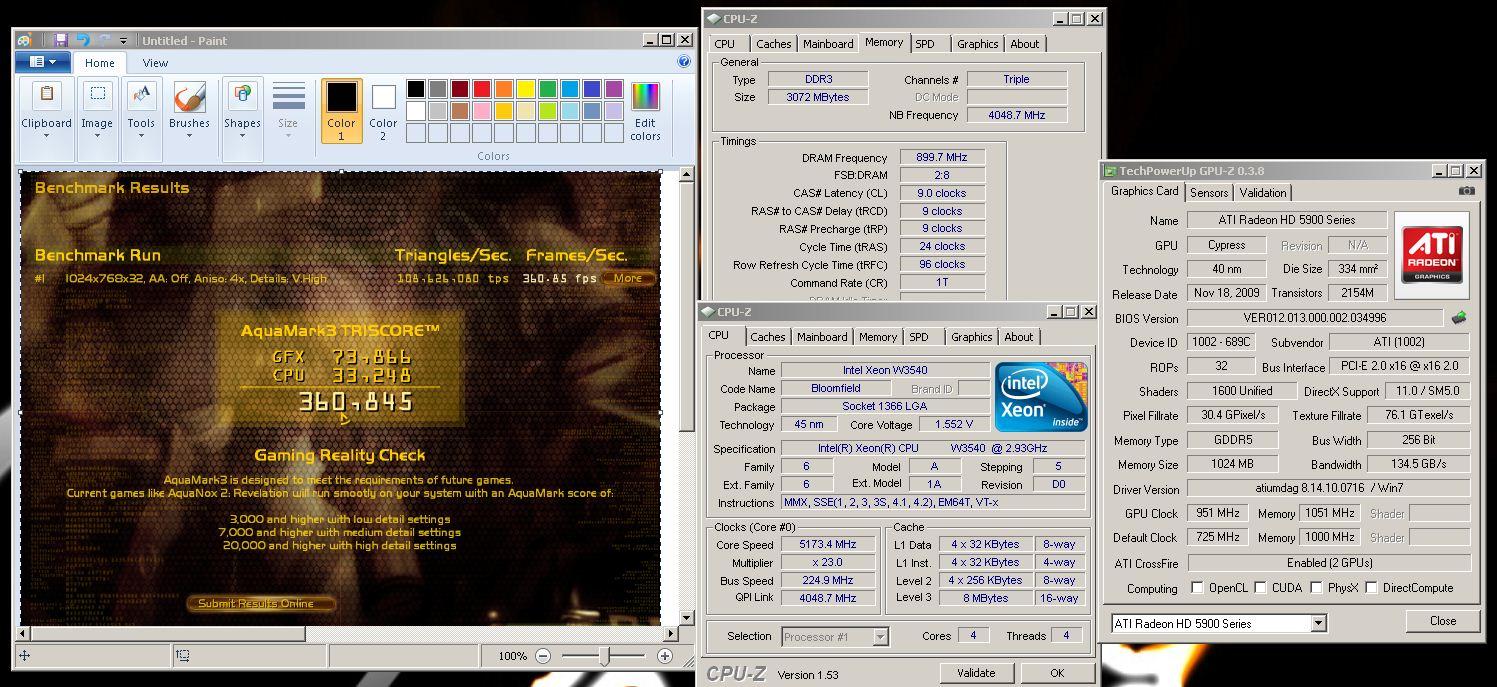
Task: Expand the Shapes group arrow
Action: tap(242, 137)
